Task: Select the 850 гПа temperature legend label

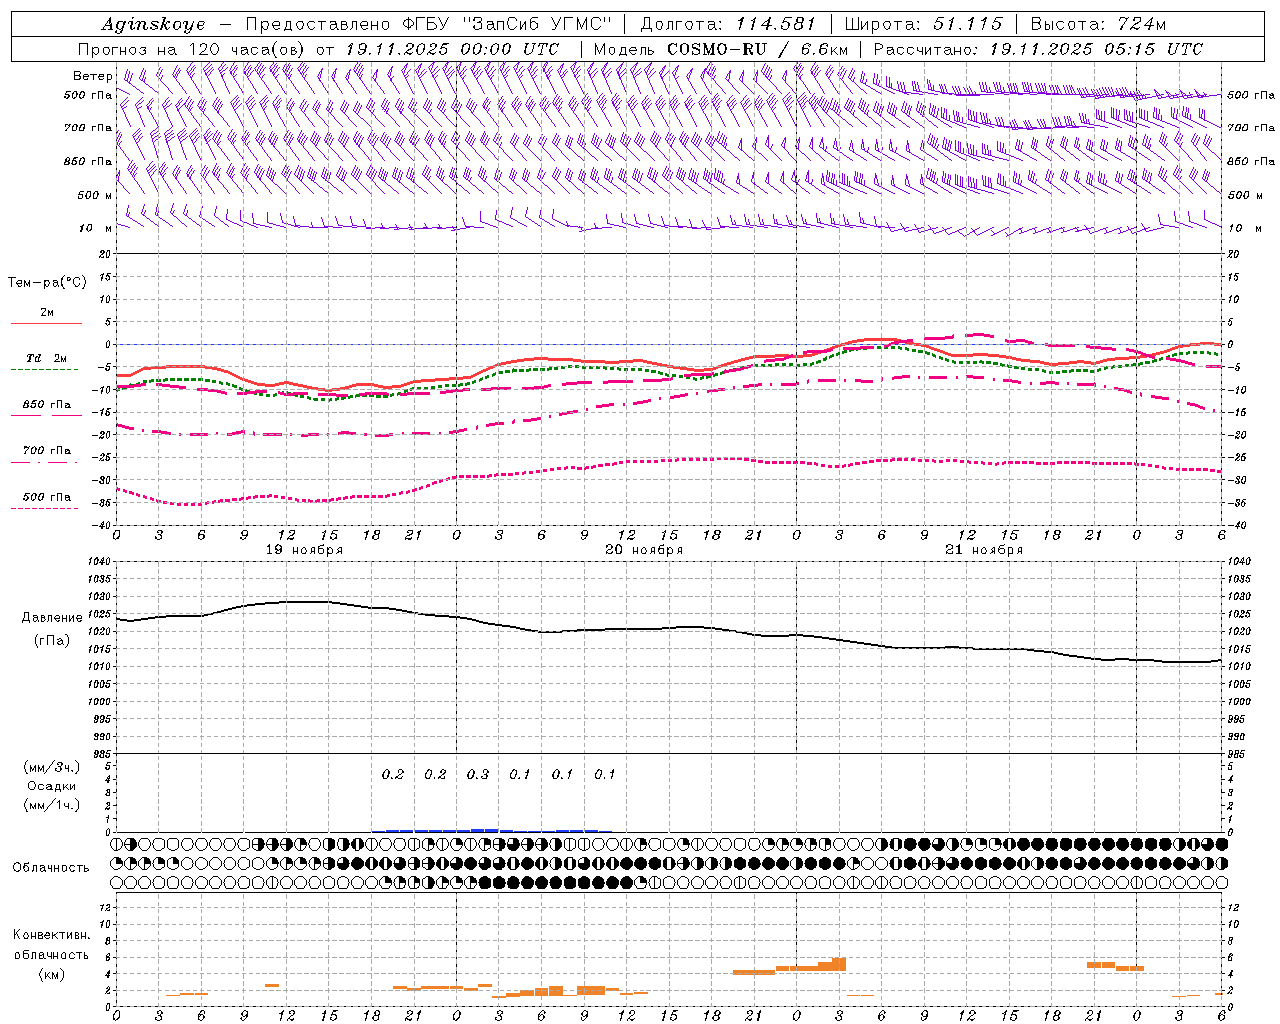Action: click(46, 404)
